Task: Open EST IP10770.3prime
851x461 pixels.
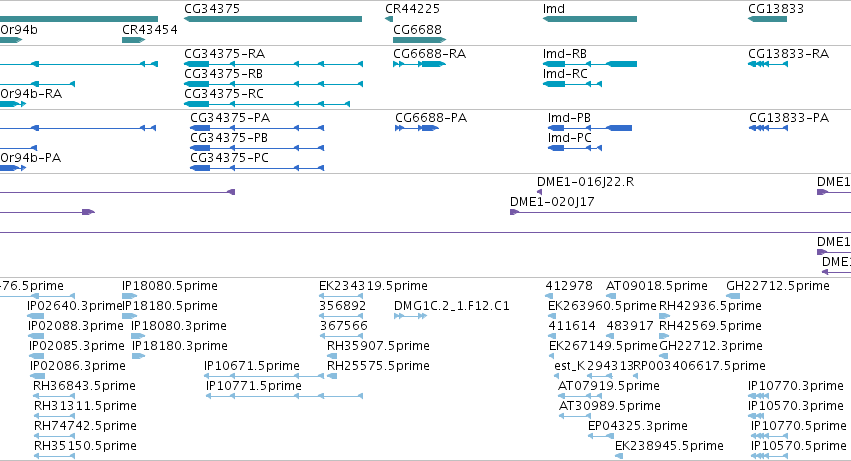Action: (x=796, y=386)
